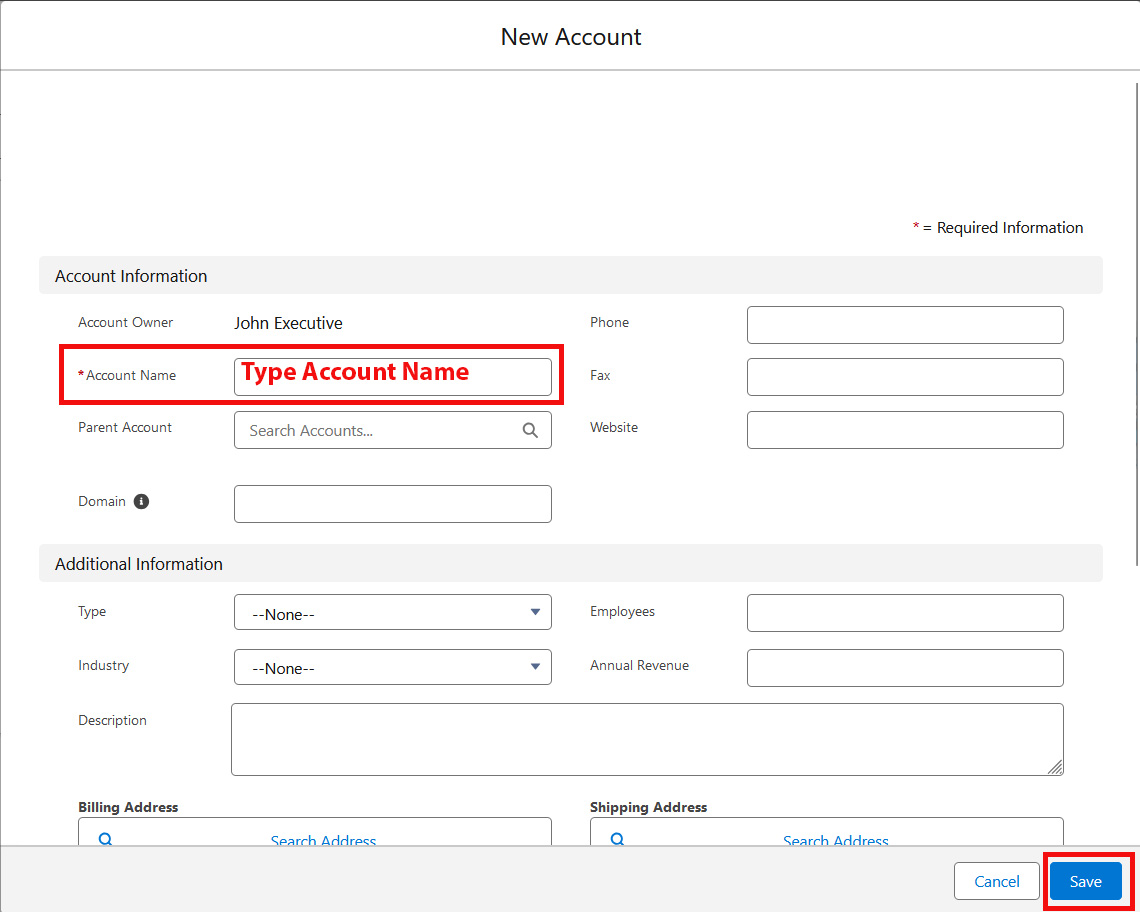Click inside the Description text area
The height and width of the screenshot is (912, 1140).
pos(646,739)
